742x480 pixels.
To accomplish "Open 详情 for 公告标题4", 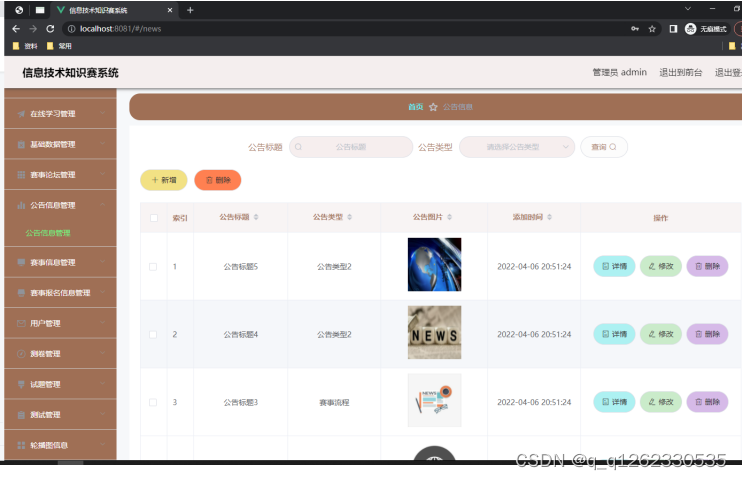I will pos(614,334).
